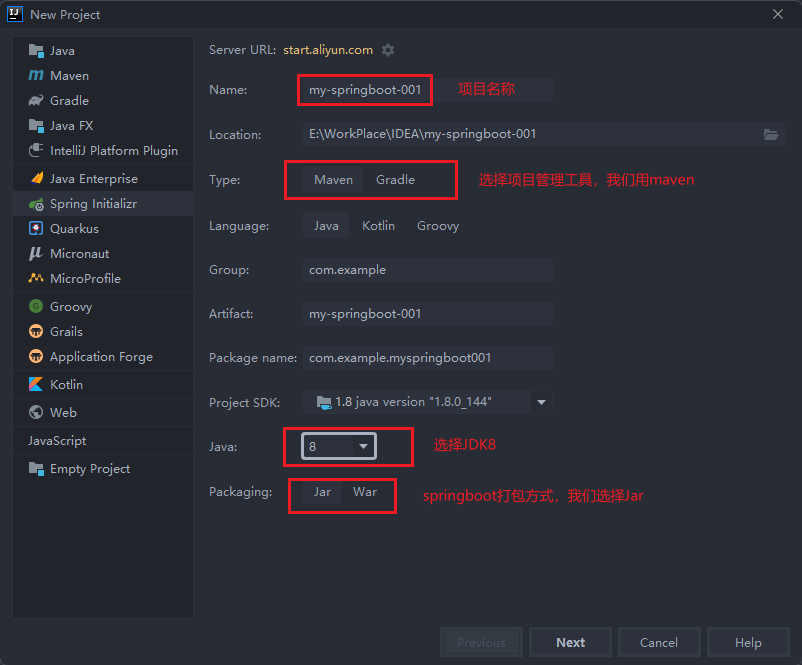Click the IntelliJ IDEA title bar logo
This screenshot has width=802, height=665.
[x=15, y=14]
